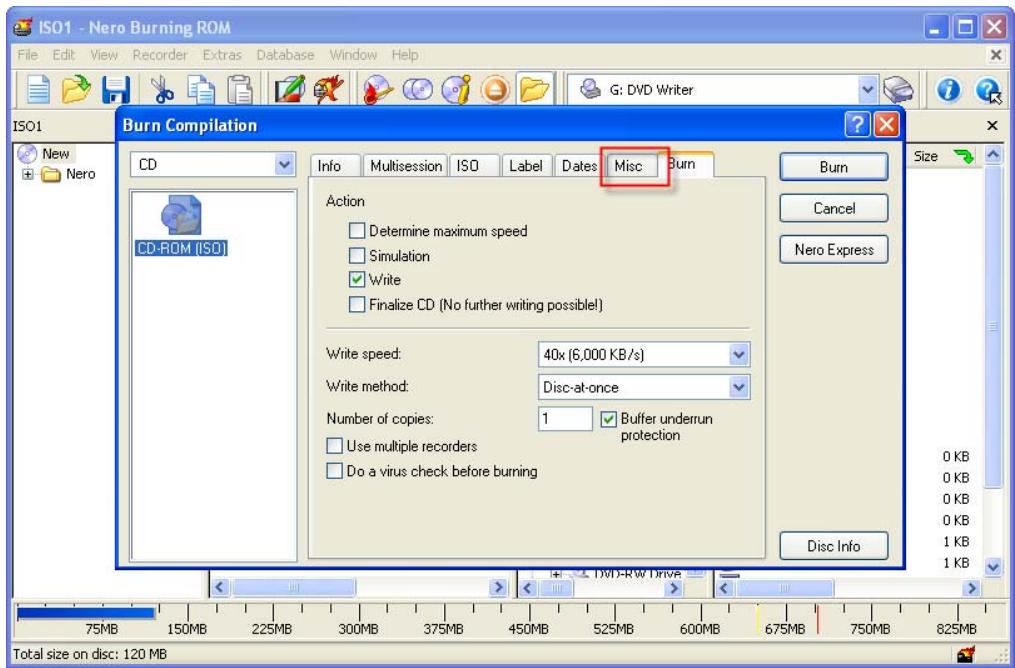Click the Cut scissors icon
This screenshot has height=668, width=1015.
[x=161, y=90]
